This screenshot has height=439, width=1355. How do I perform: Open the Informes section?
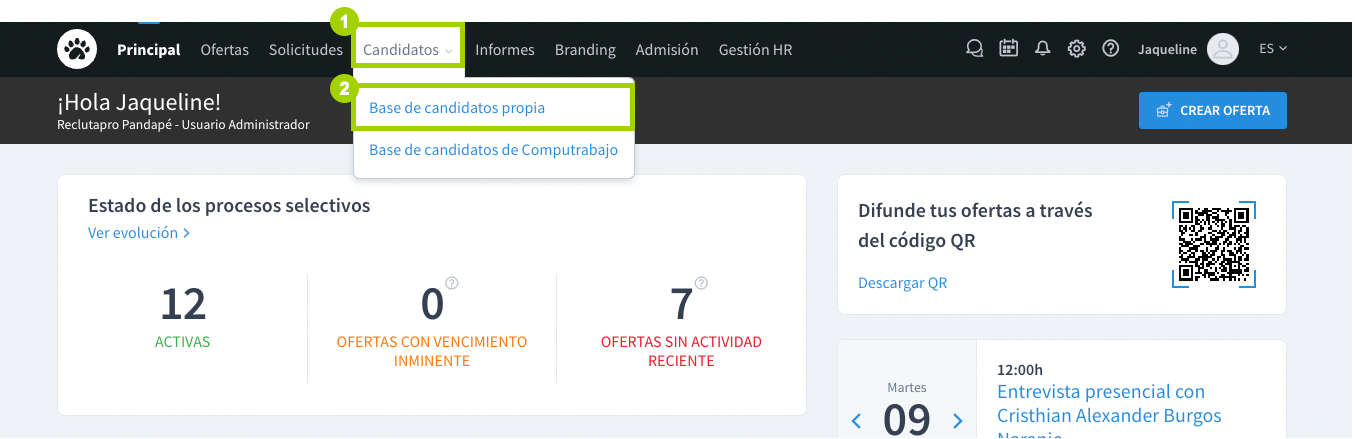pyautogui.click(x=504, y=50)
